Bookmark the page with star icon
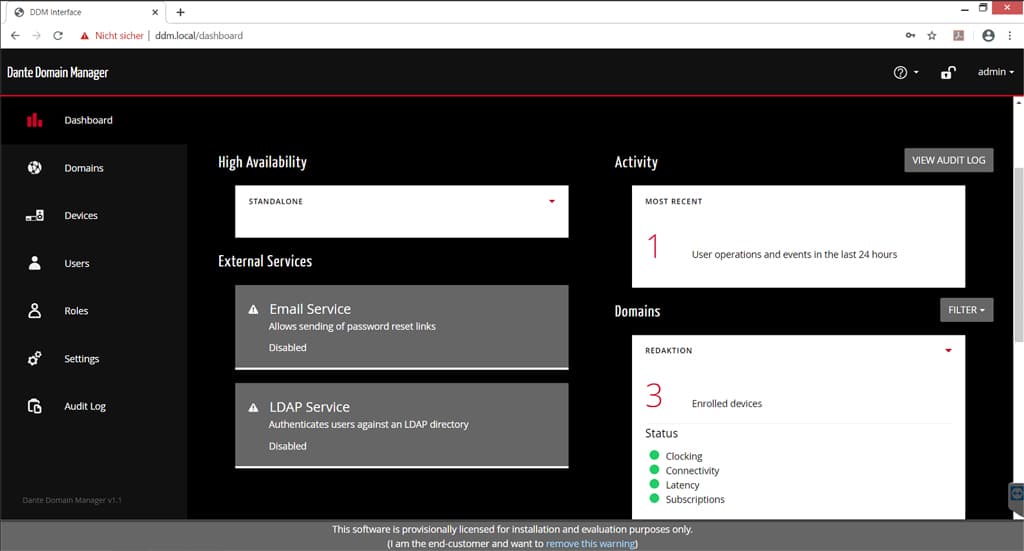The width and height of the screenshot is (1024, 551). pos(932,36)
